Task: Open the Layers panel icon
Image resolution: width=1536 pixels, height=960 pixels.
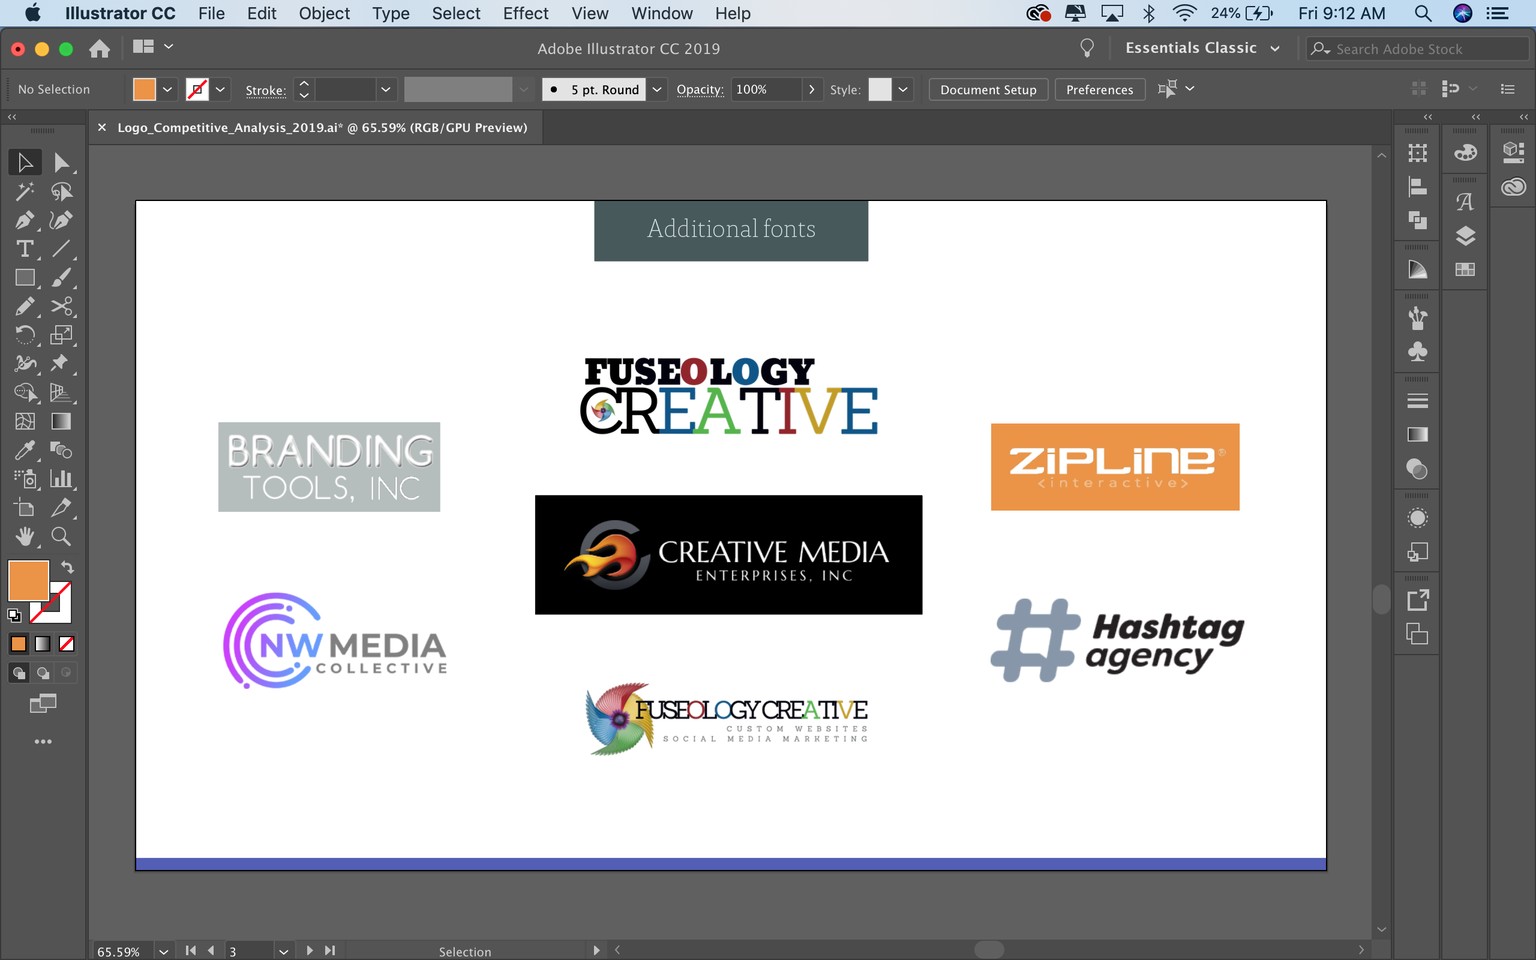Action: [x=1465, y=236]
